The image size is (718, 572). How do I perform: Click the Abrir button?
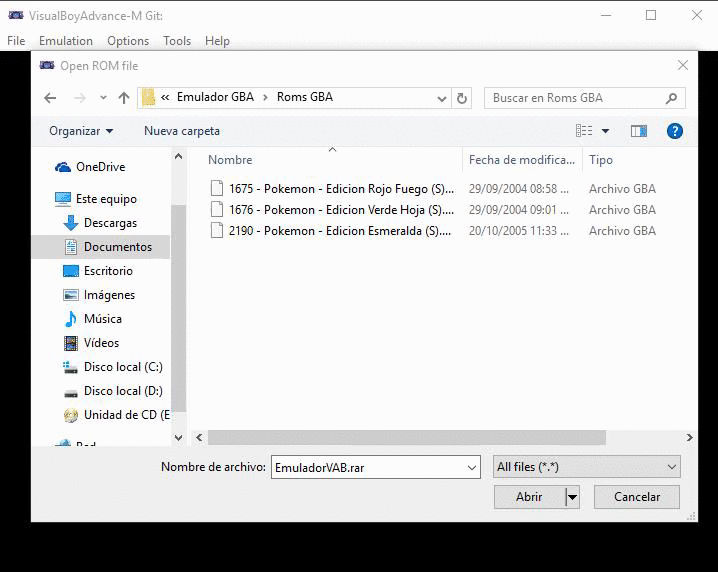[529, 497]
